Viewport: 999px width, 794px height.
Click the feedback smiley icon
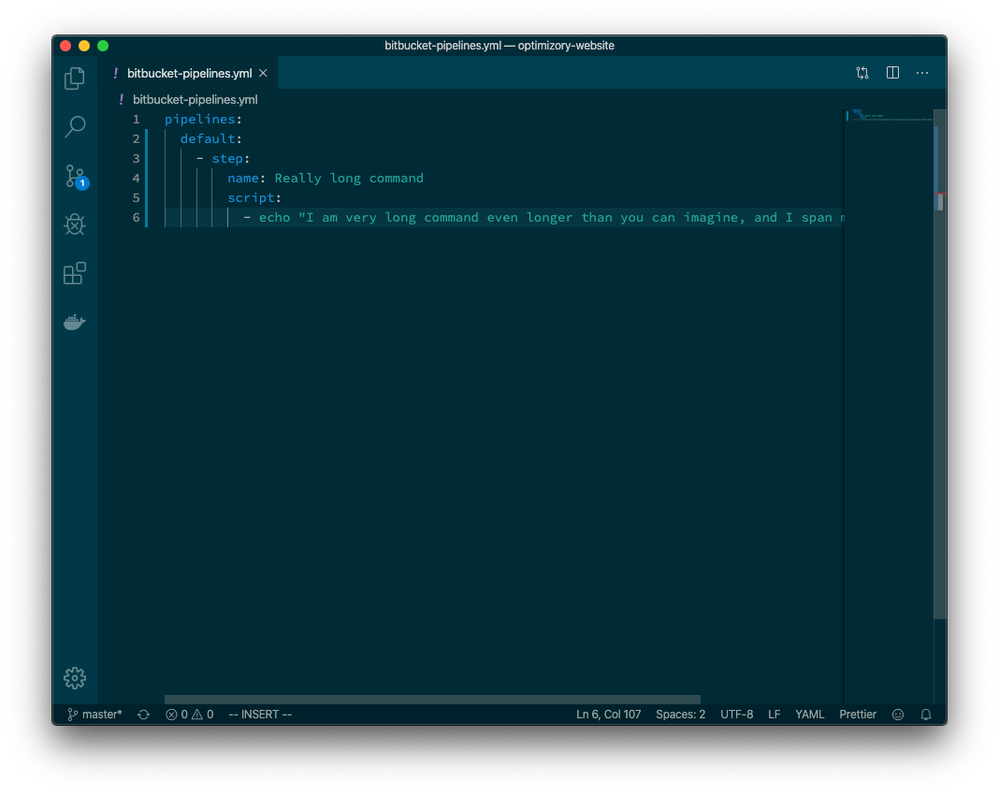point(897,714)
